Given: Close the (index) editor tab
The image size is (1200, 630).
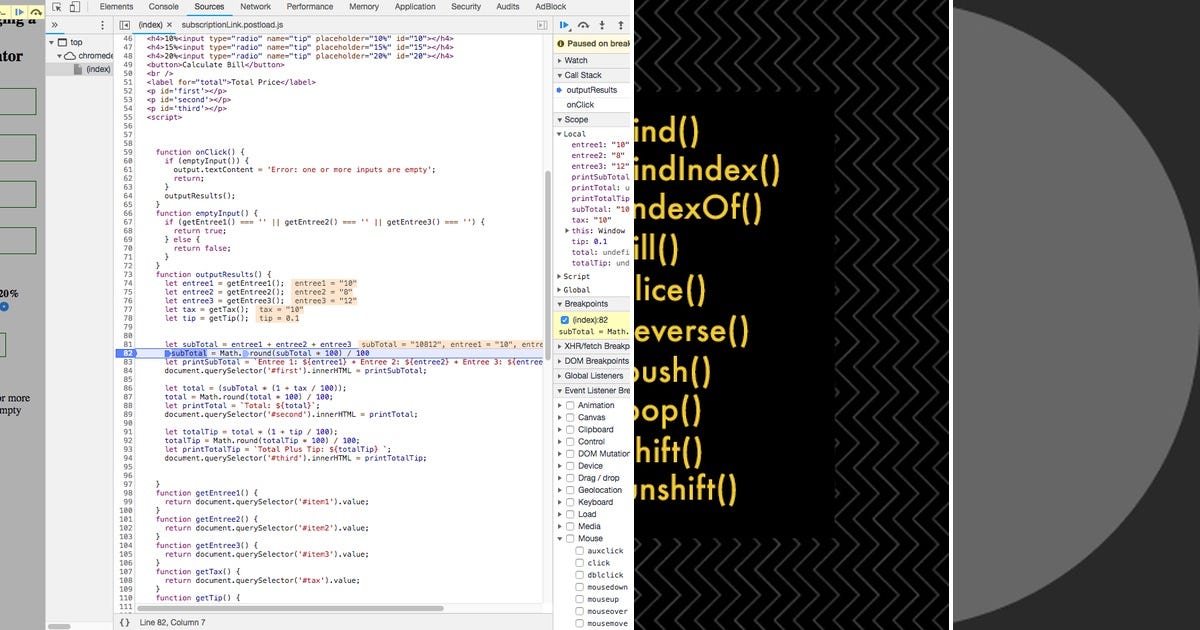Looking at the screenshot, I should pos(169,24).
